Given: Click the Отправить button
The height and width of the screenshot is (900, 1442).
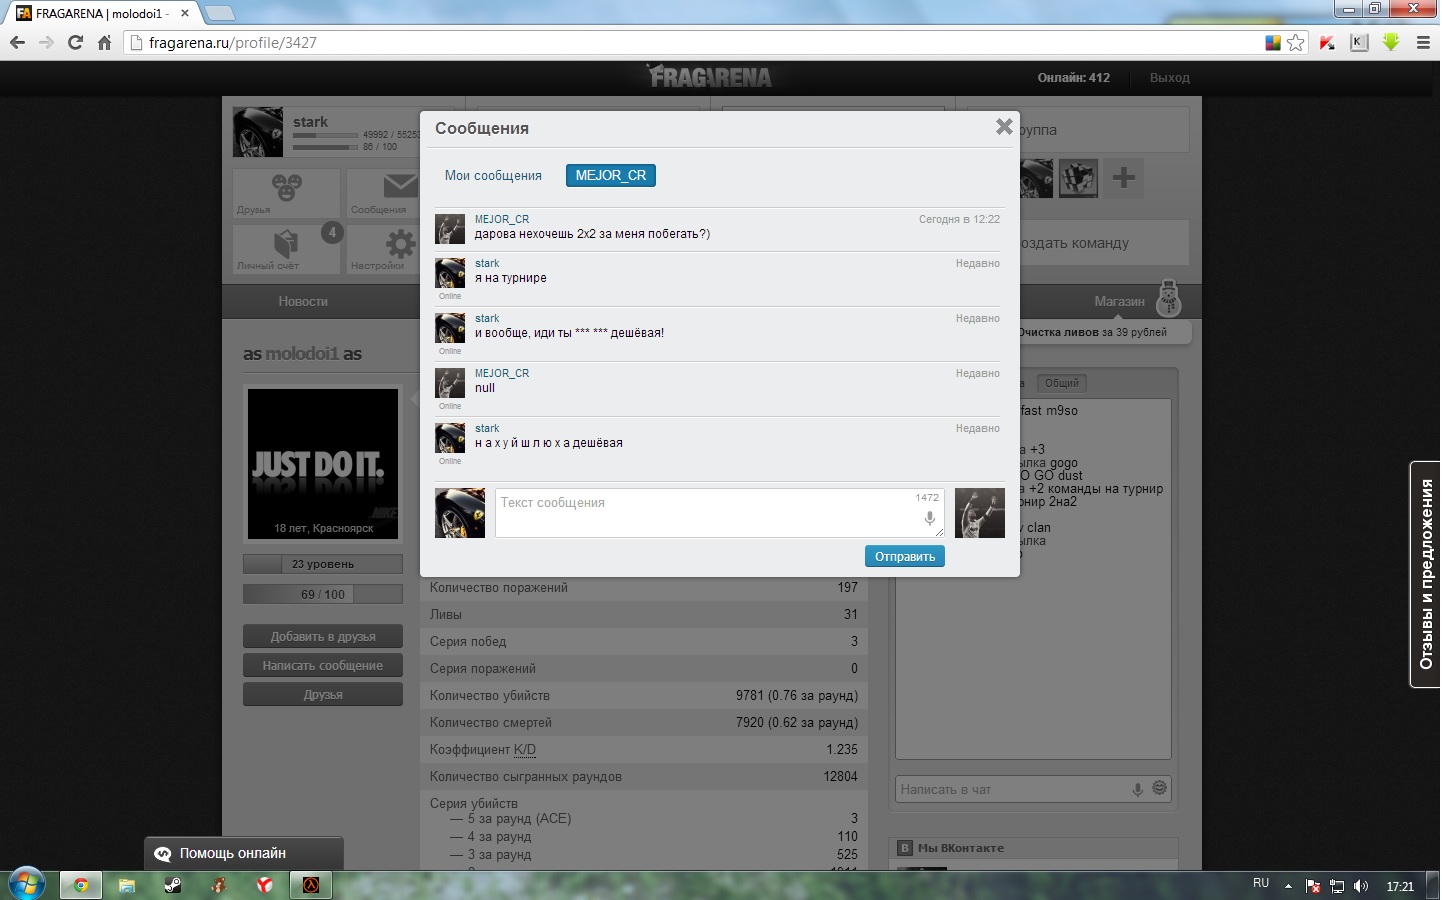Looking at the screenshot, I should coord(905,556).
